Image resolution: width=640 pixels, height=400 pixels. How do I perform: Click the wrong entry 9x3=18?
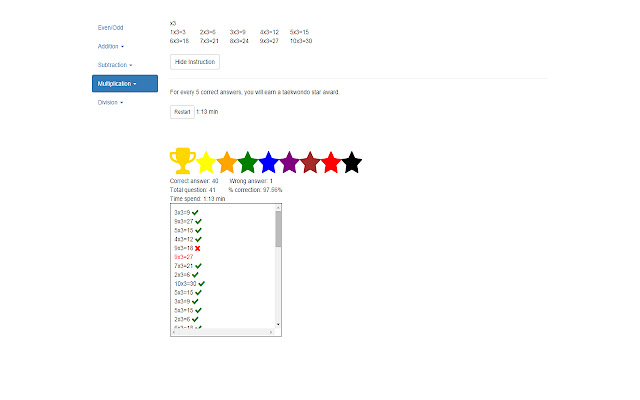pyautogui.click(x=184, y=248)
